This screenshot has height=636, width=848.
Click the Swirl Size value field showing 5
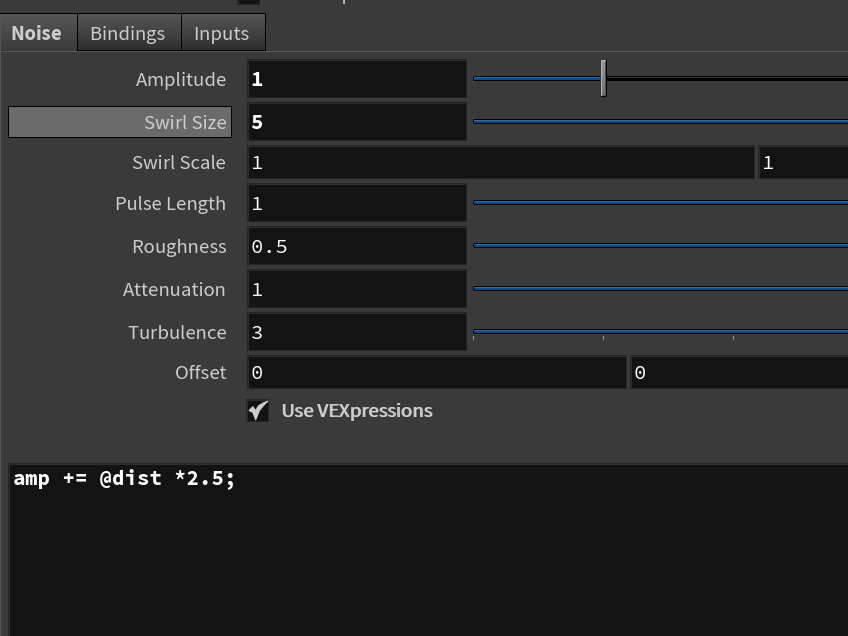coord(356,120)
